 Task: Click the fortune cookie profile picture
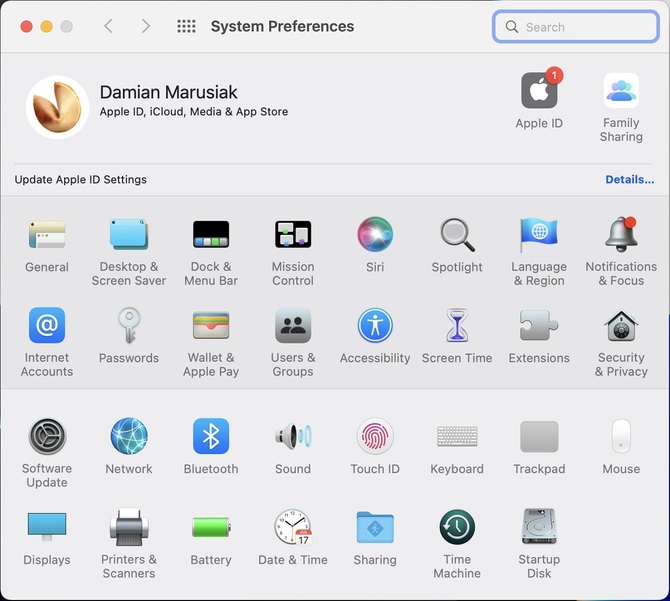coord(57,107)
